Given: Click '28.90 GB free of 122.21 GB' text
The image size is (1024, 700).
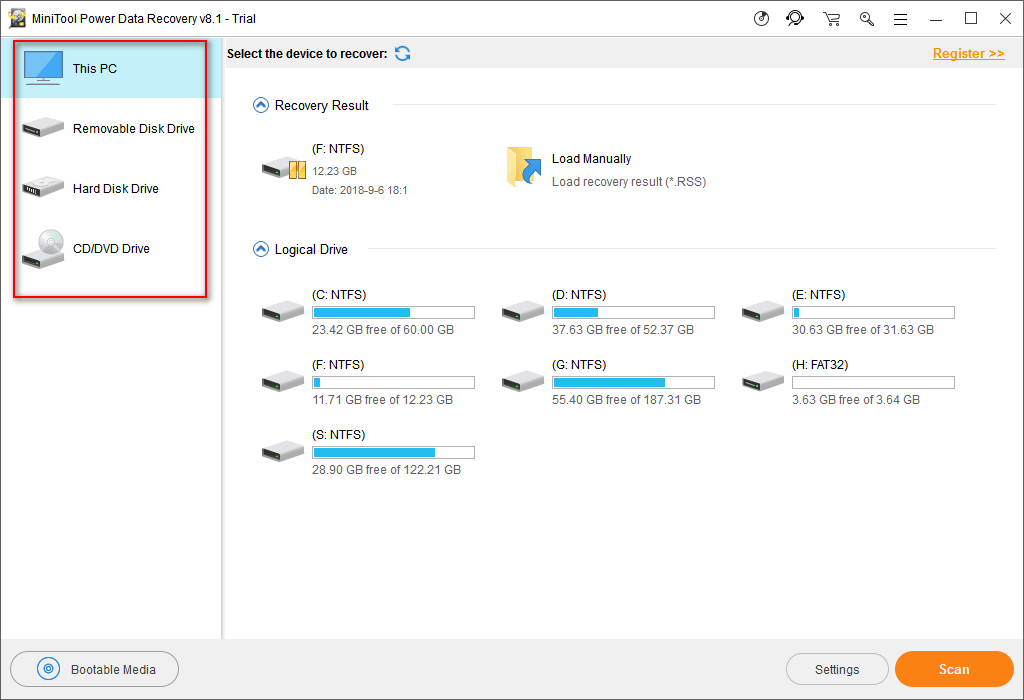Looking at the screenshot, I should [387, 469].
